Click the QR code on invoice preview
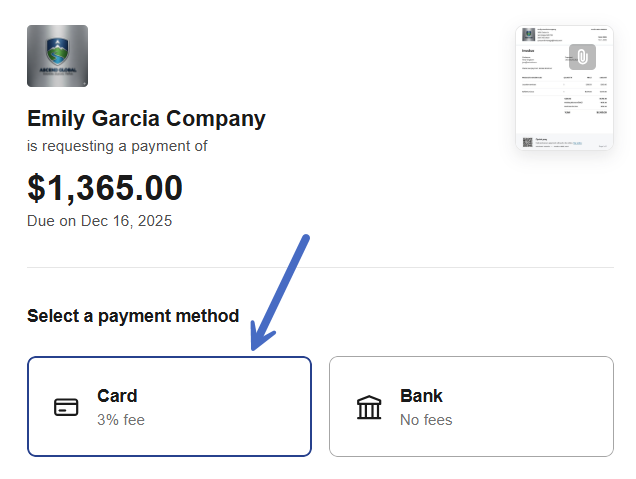Image resolution: width=636 pixels, height=479 pixels. [526, 141]
